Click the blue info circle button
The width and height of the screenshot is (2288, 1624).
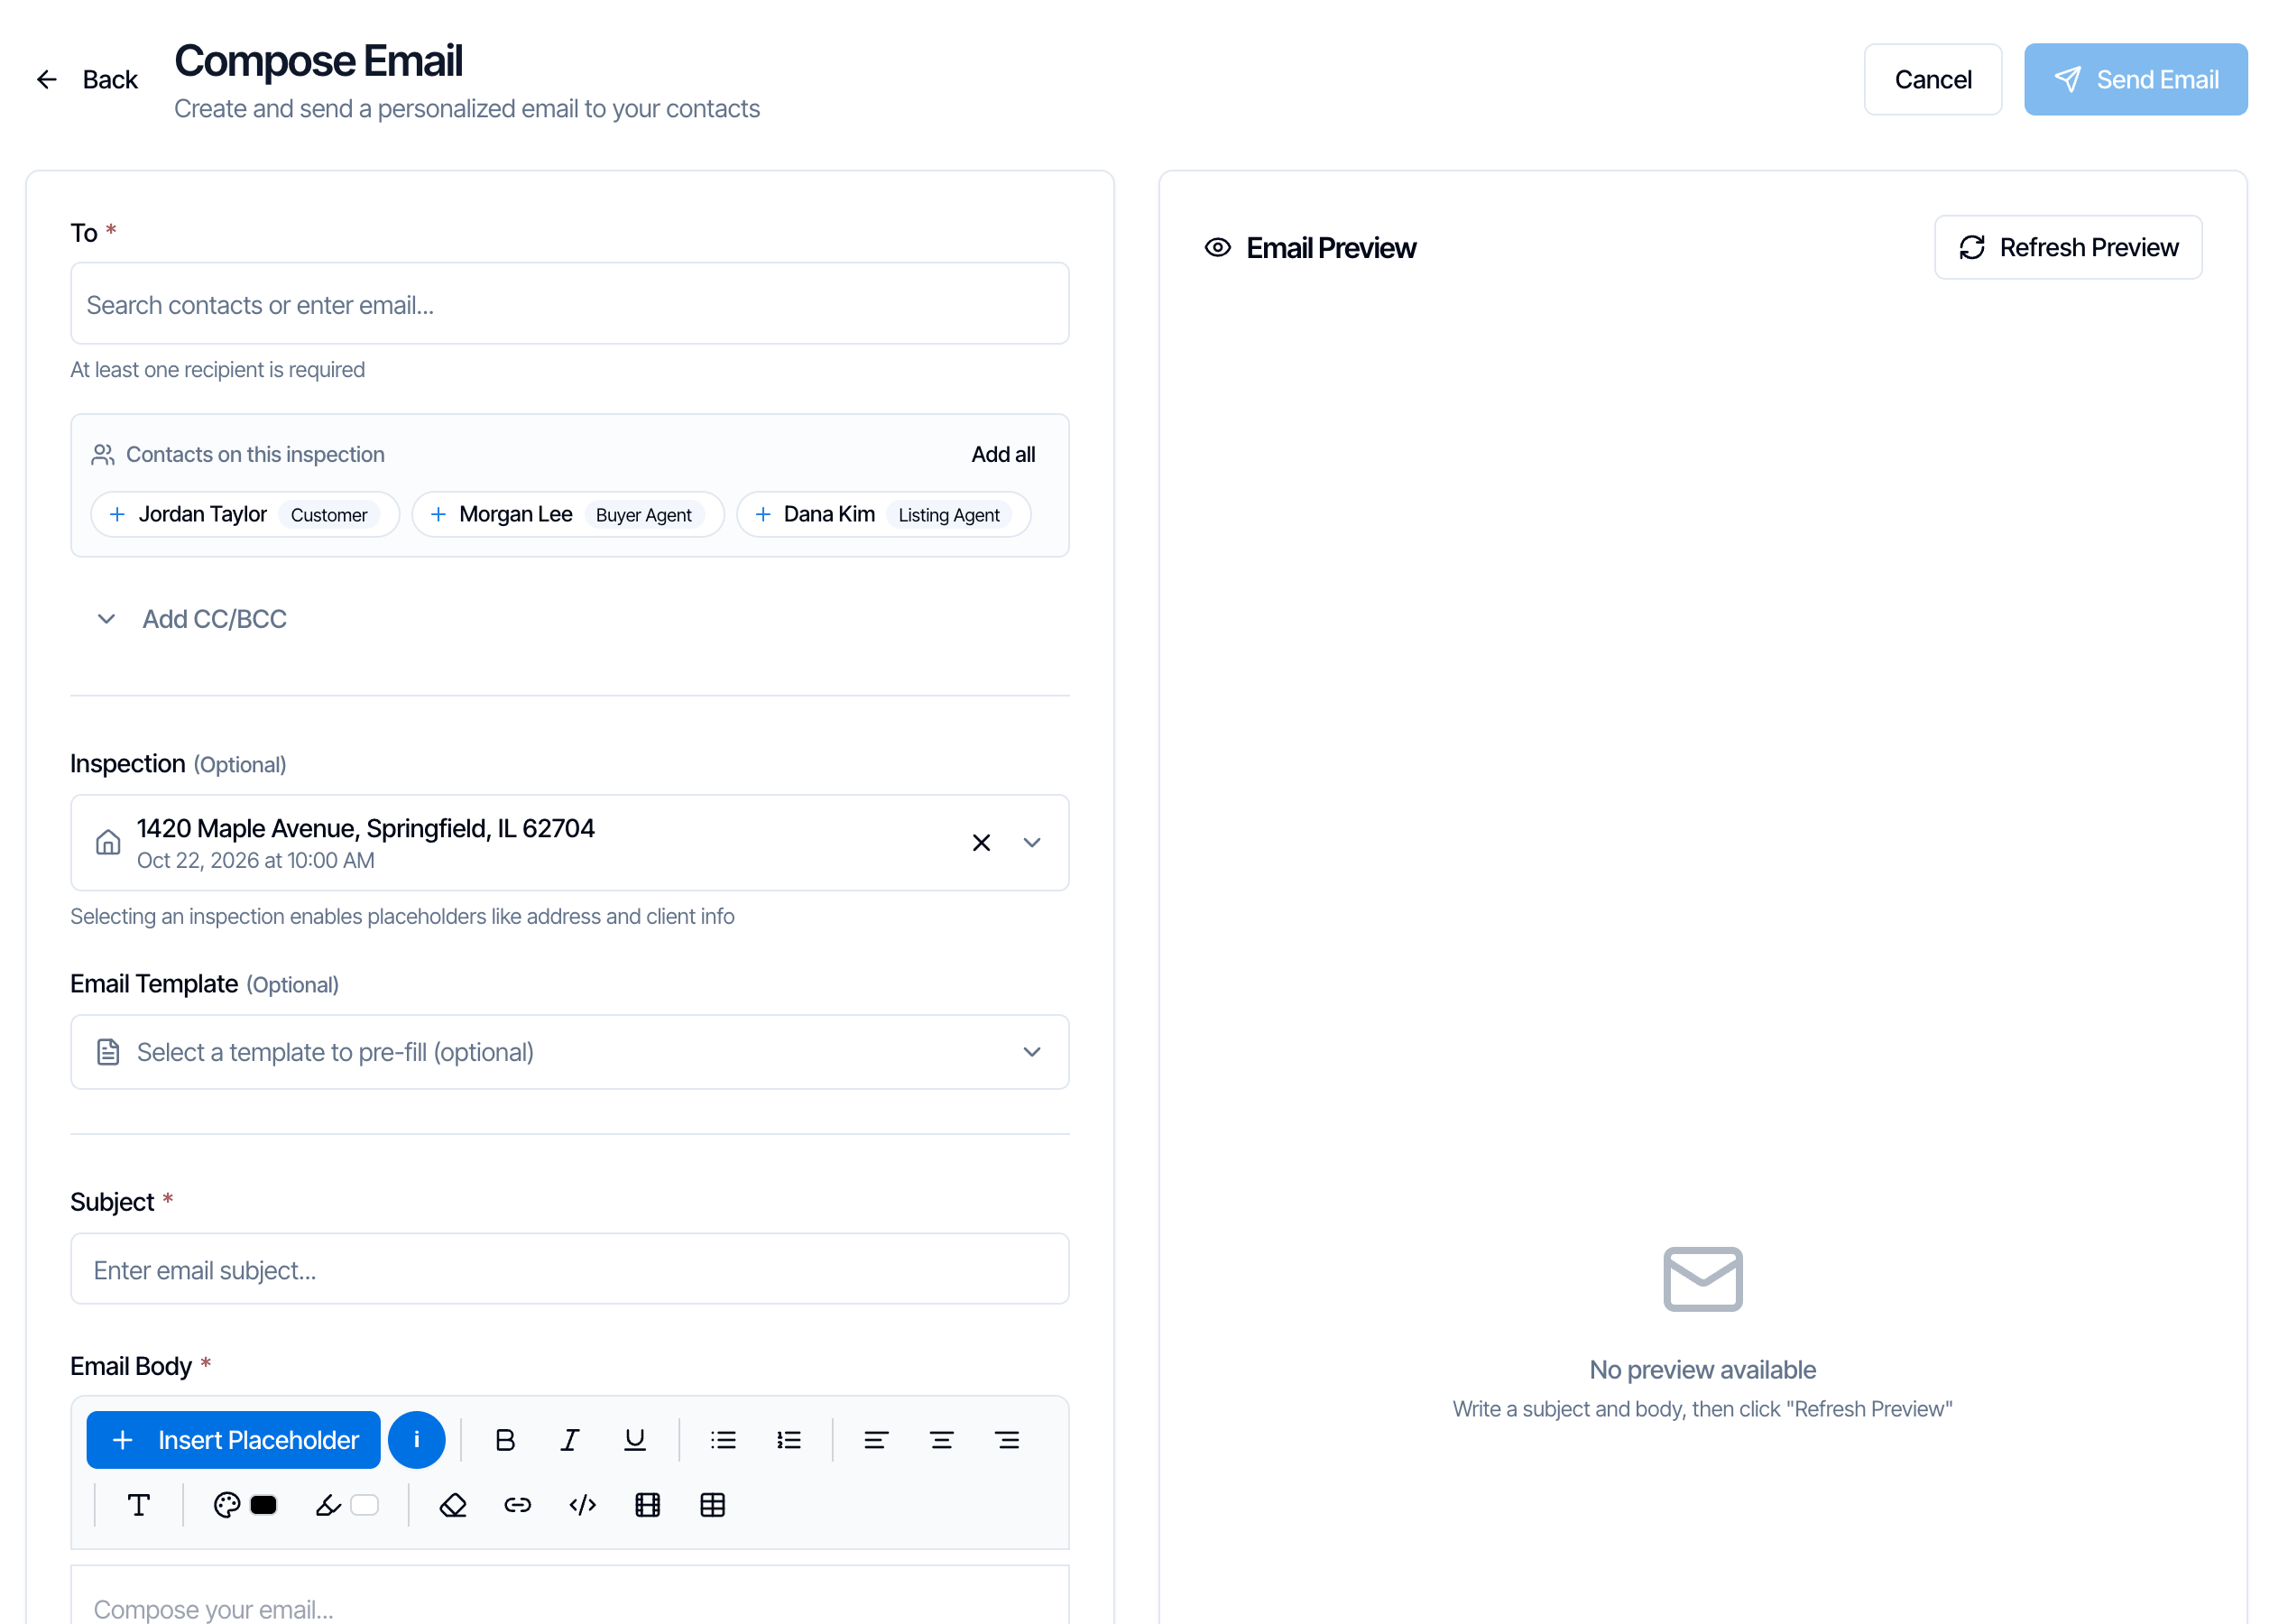point(417,1440)
